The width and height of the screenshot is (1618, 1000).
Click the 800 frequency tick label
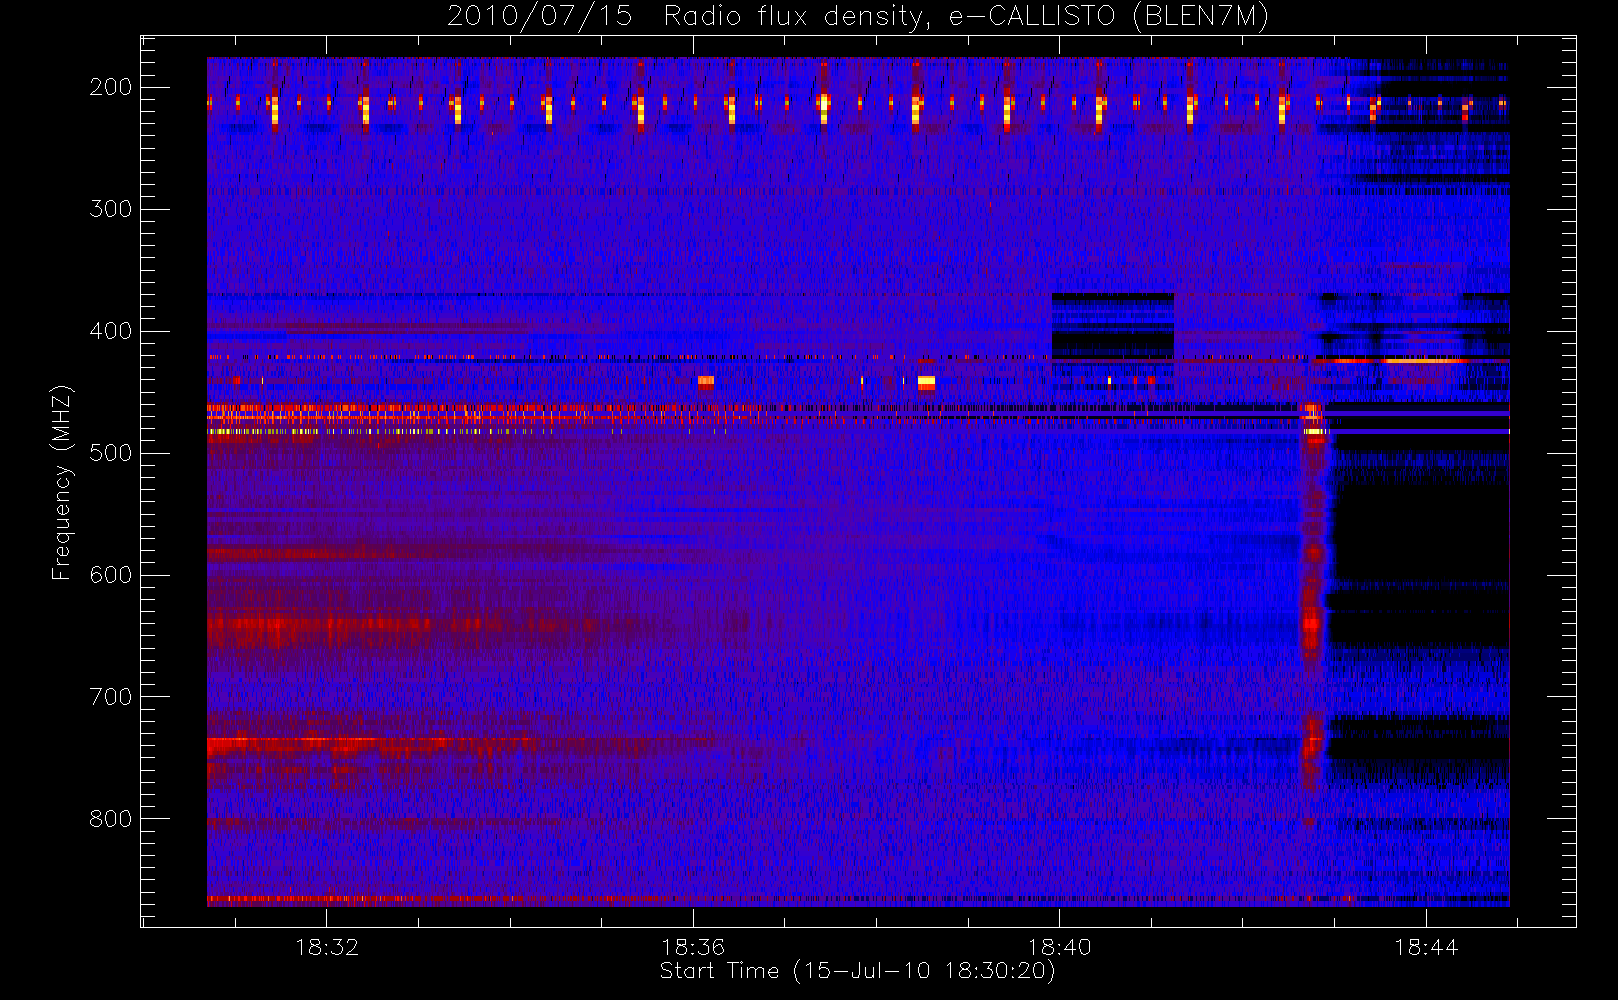(x=111, y=819)
